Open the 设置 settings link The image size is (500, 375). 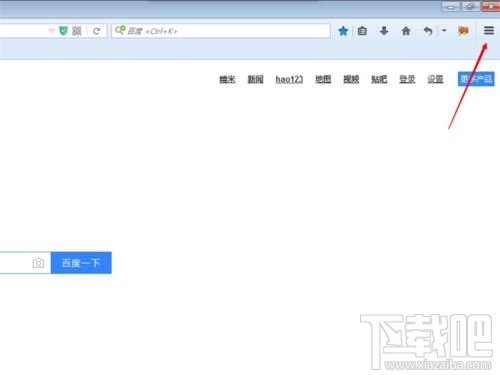[435, 79]
